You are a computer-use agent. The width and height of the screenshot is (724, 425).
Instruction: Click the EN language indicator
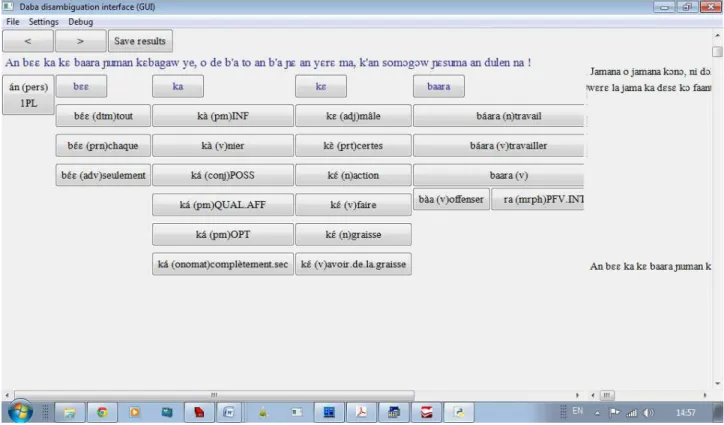click(x=577, y=411)
